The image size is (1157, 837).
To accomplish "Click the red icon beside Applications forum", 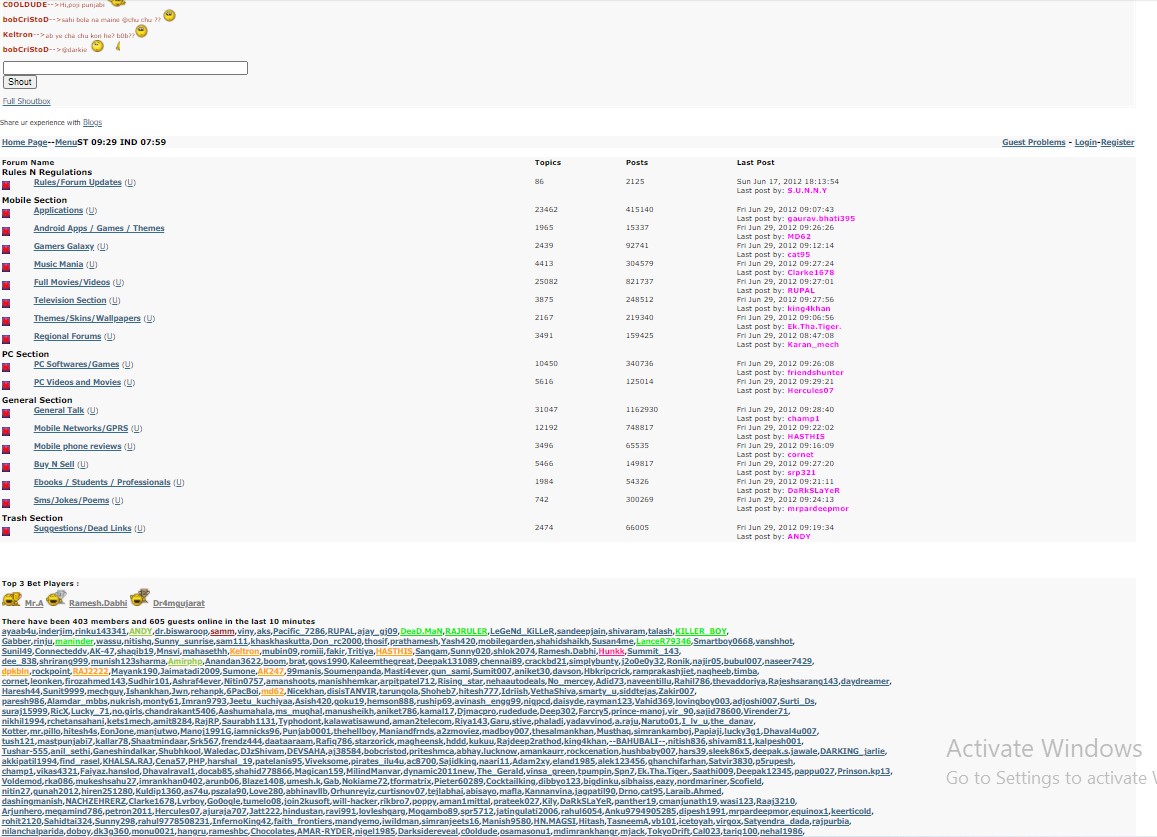I will (x=6, y=214).
